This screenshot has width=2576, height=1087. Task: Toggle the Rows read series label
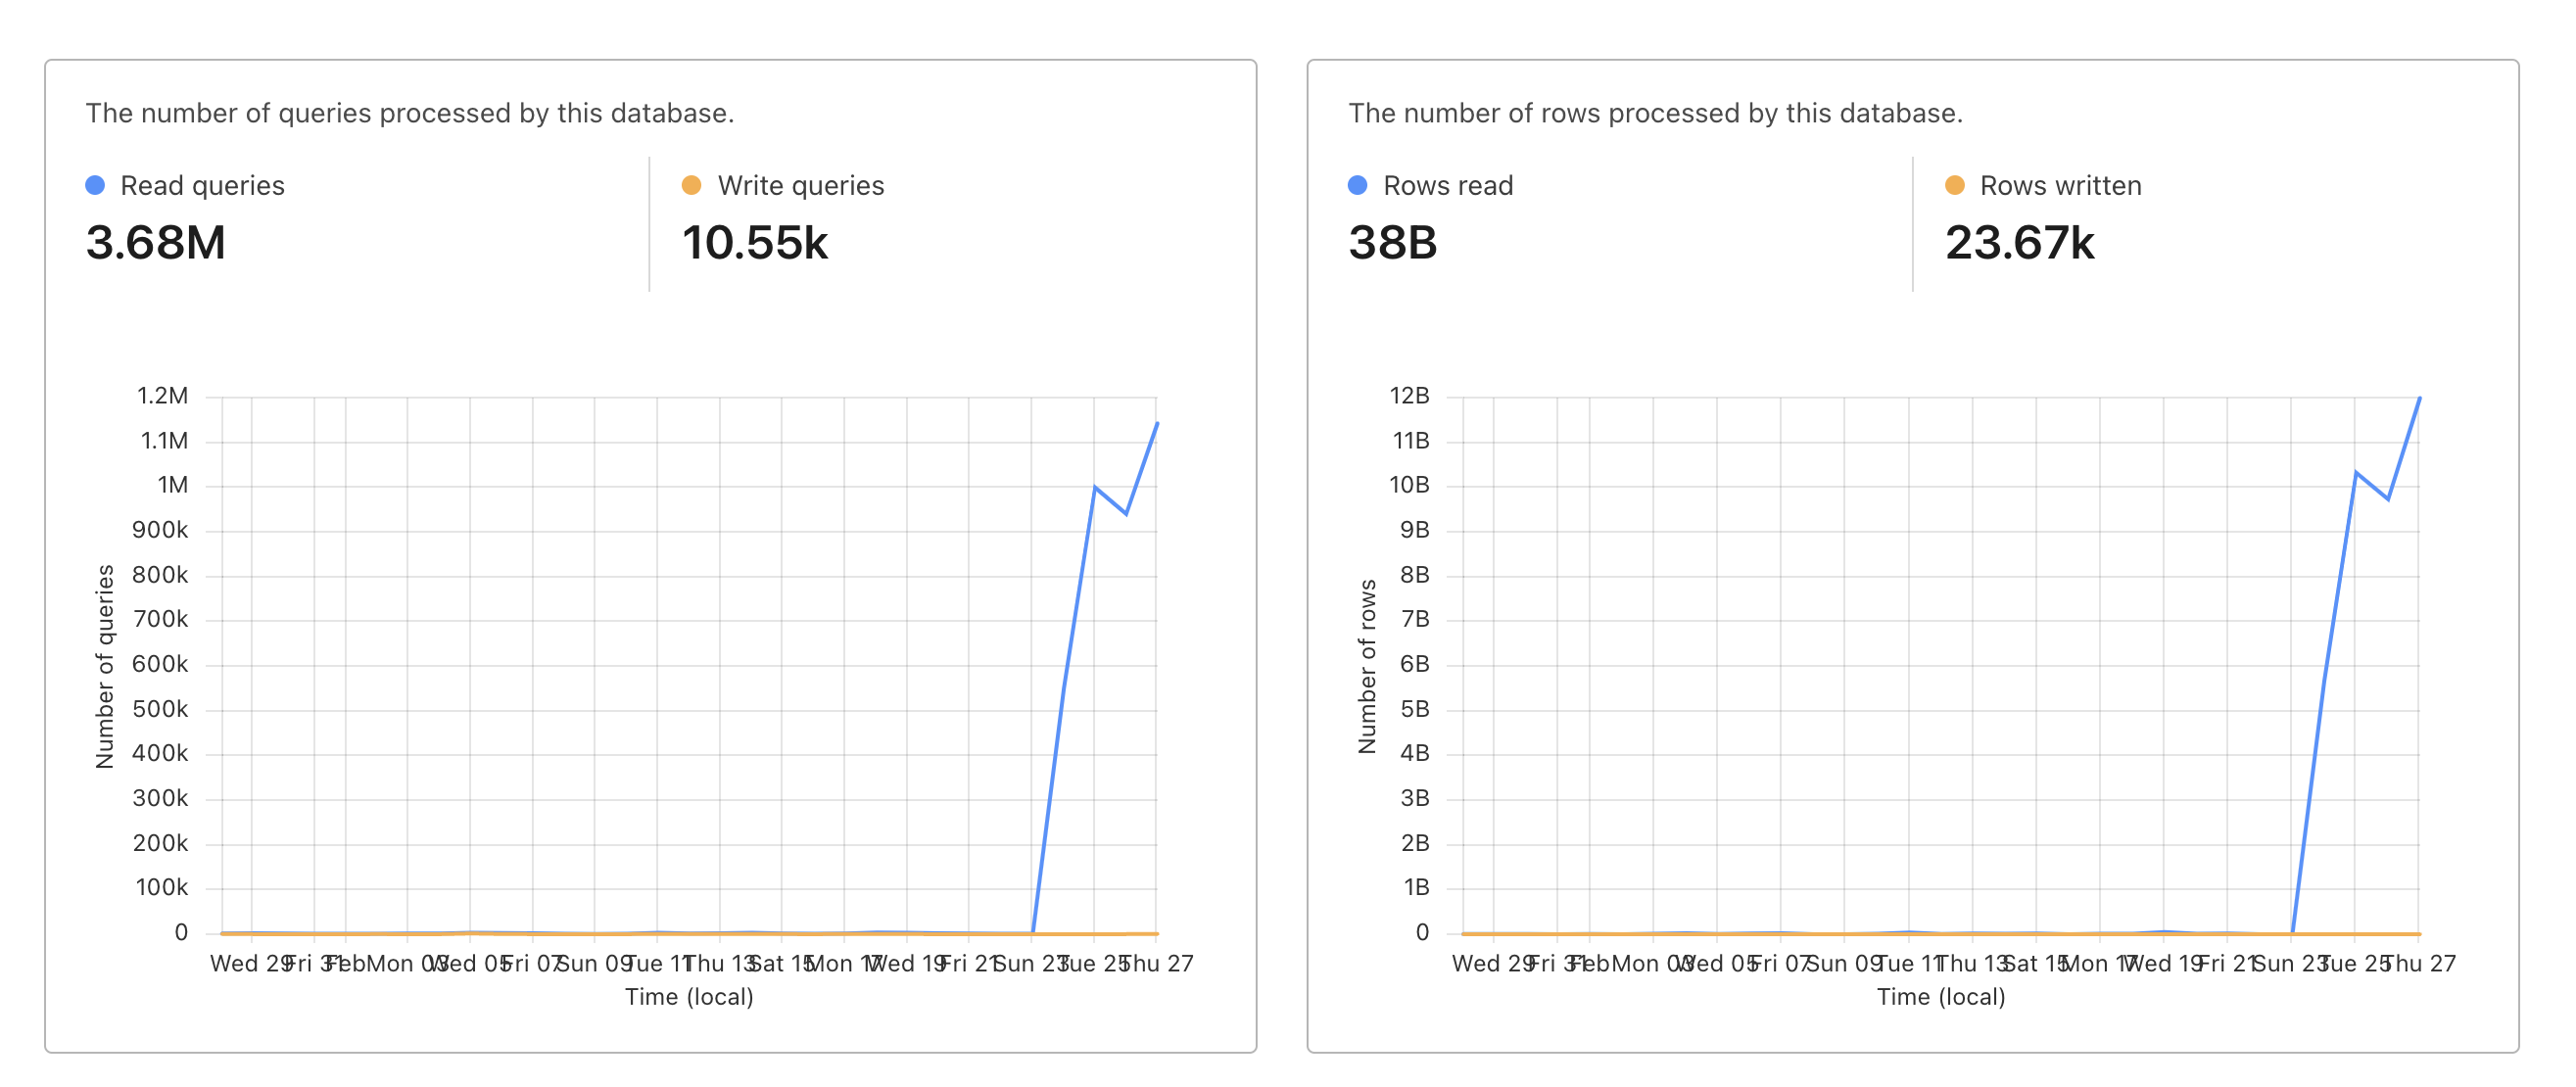pyautogui.click(x=1447, y=186)
